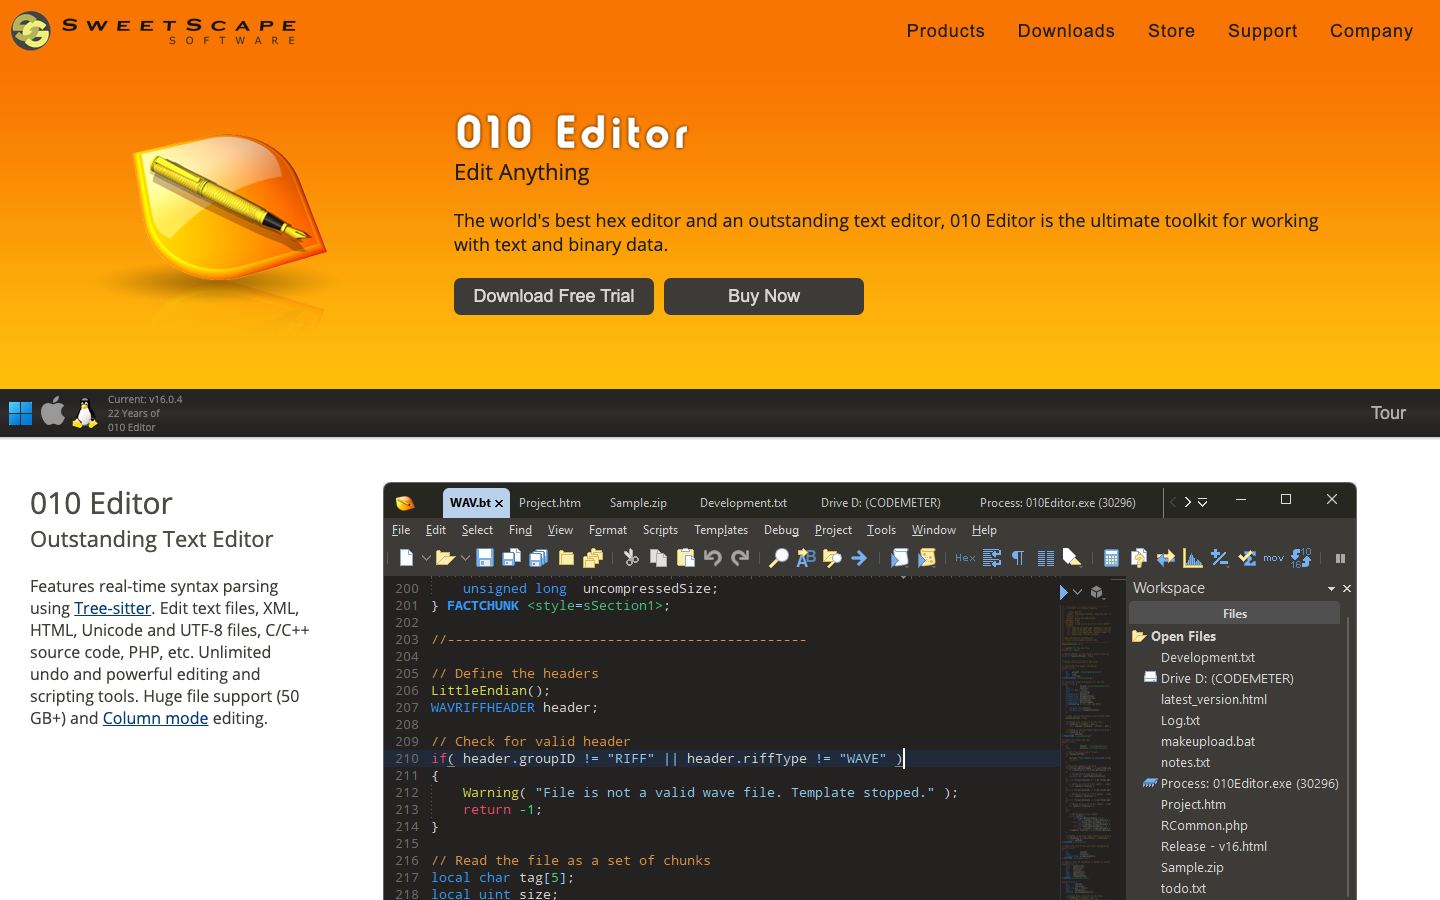Click the Redo arrow toolbar icon
This screenshot has width=1440, height=900.
(740, 558)
